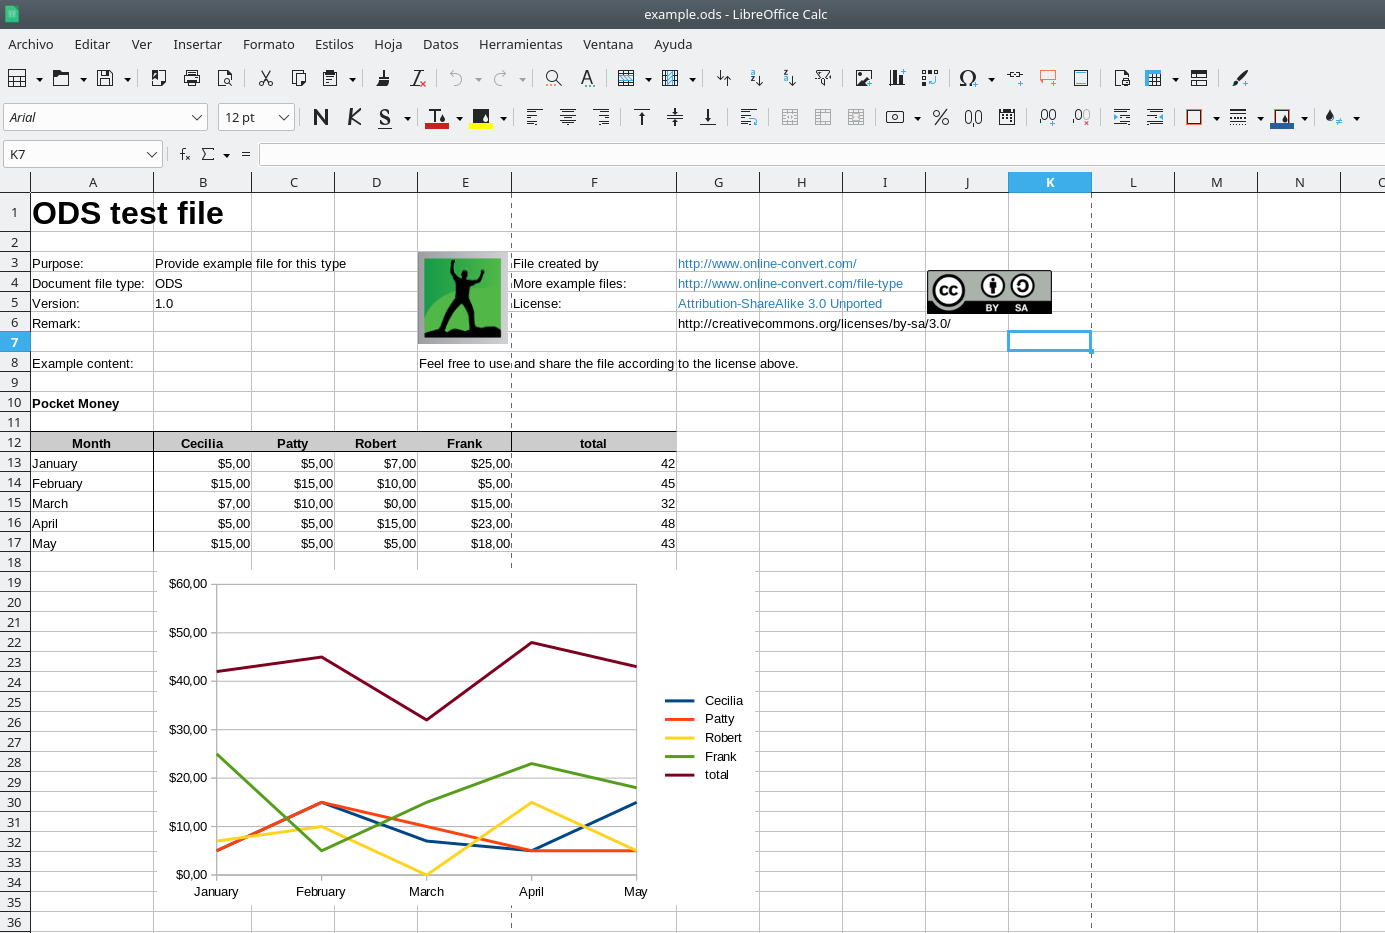
Task: Click the Cut scissors icon
Action: (x=265, y=78)
